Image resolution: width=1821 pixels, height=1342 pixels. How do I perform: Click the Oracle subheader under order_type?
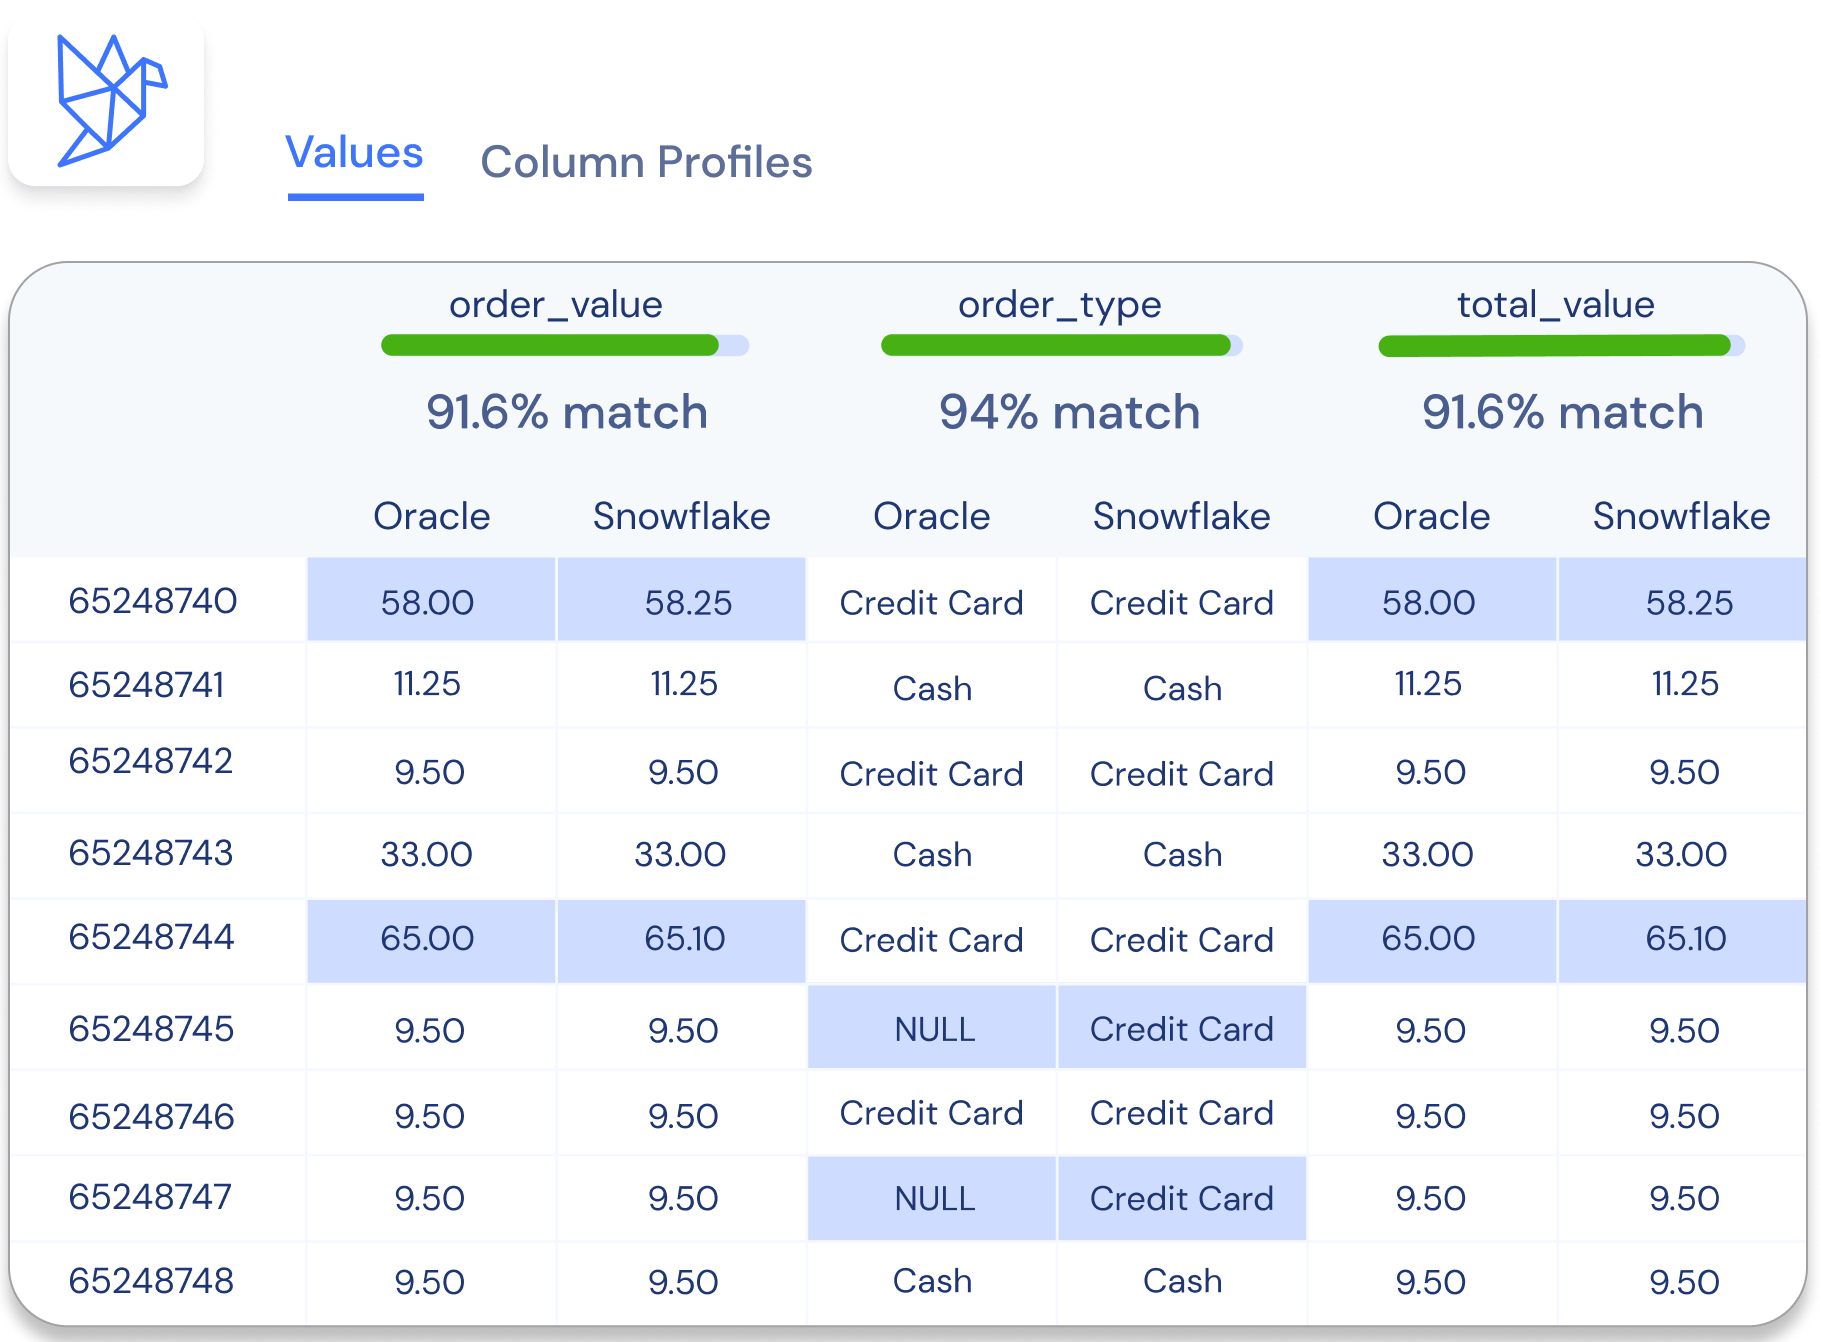pos(931,516)
